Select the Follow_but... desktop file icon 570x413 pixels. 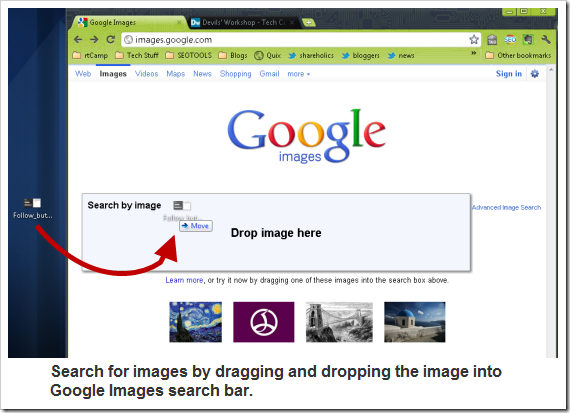[33, 208]
